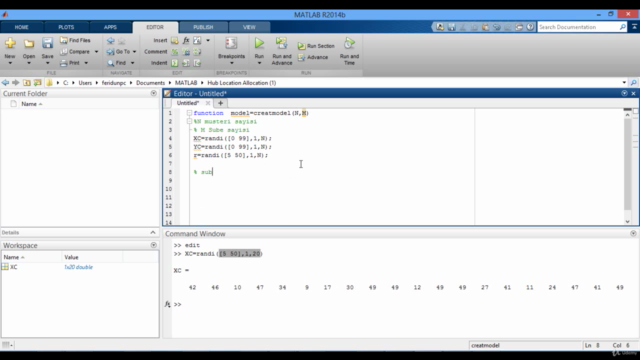640x360 pixels.
Task: Switch to the APPS ribbon tab
Action: (110, 27)
